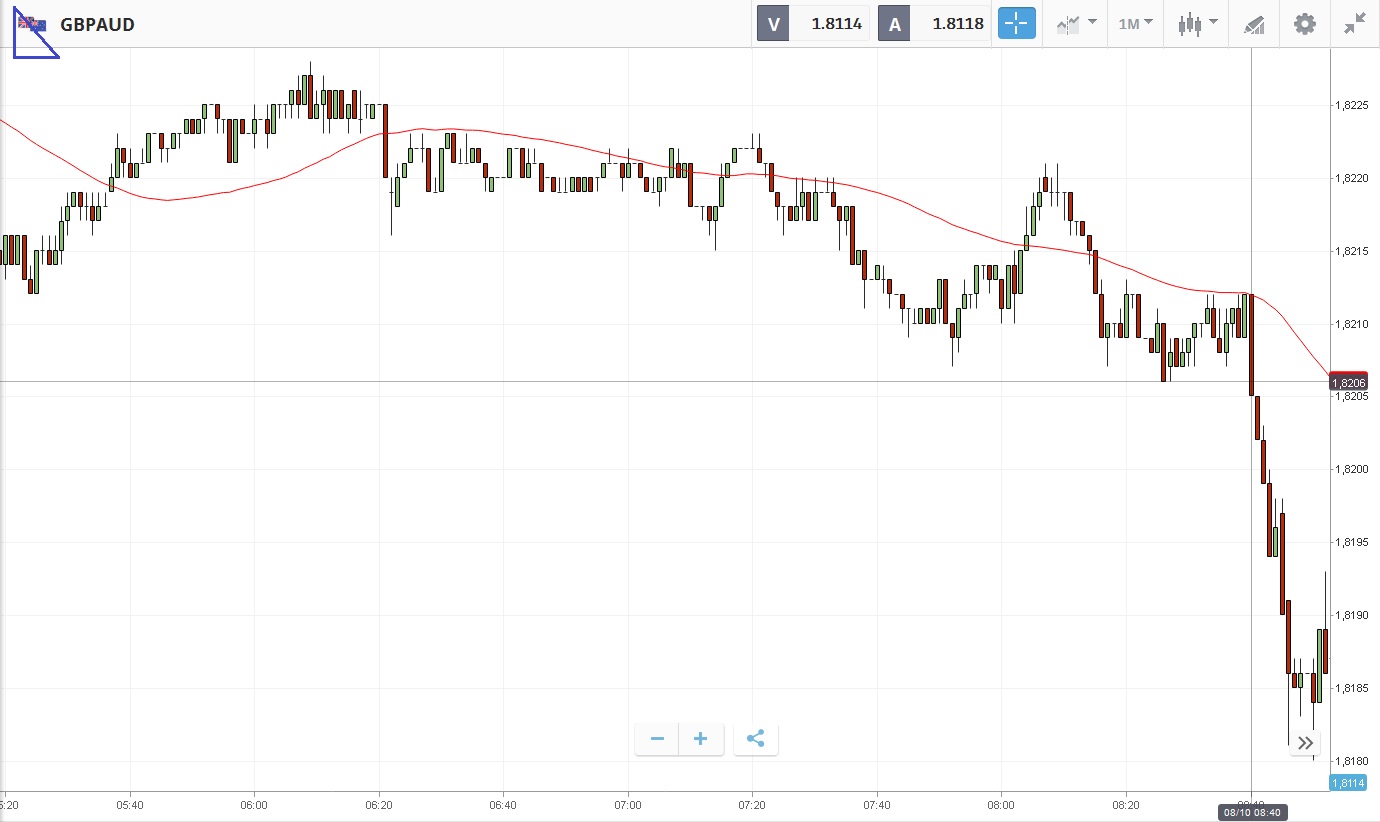Open chart settings gear icon
The image size is (1380, 822).
tap(1305, 24)
